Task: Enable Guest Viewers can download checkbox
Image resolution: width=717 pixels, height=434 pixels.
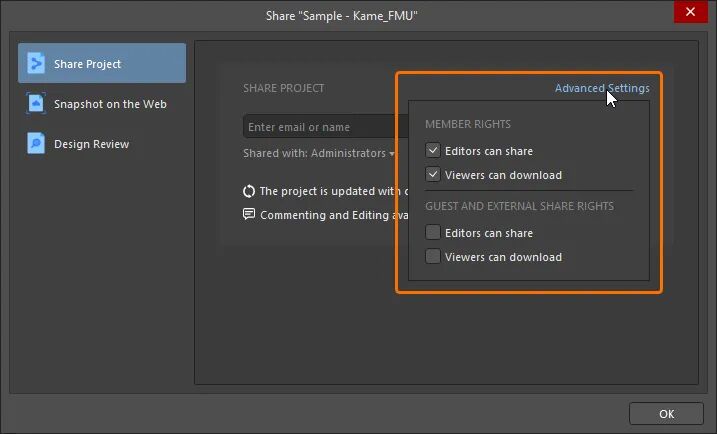Action: (433, 257)
